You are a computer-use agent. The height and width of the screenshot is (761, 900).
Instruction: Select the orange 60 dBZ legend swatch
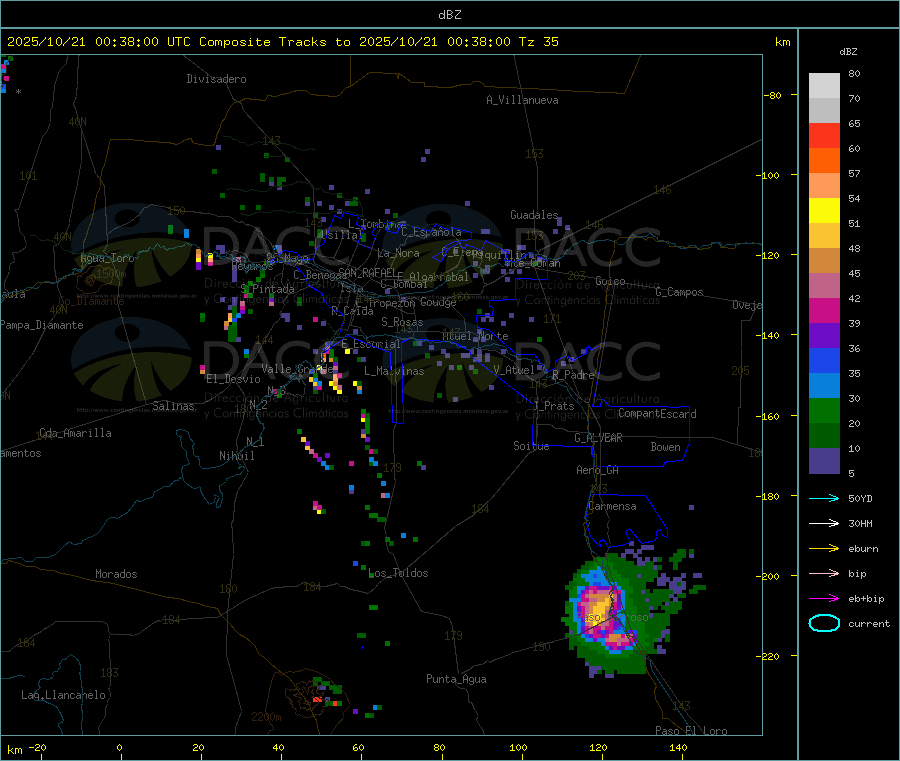[x=824, y=161]
